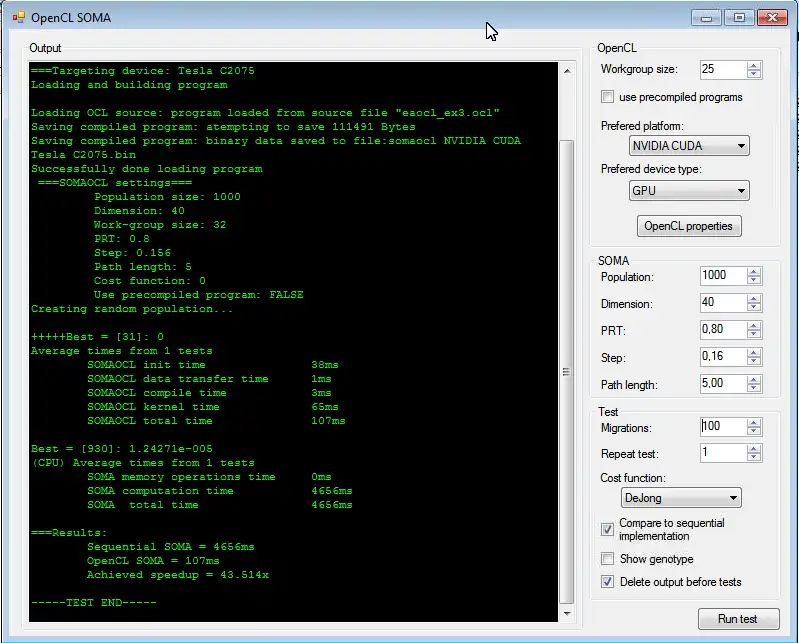799x643 pixels.
Task: Increase Dimension with up arrow
Action: coord(754,299)
